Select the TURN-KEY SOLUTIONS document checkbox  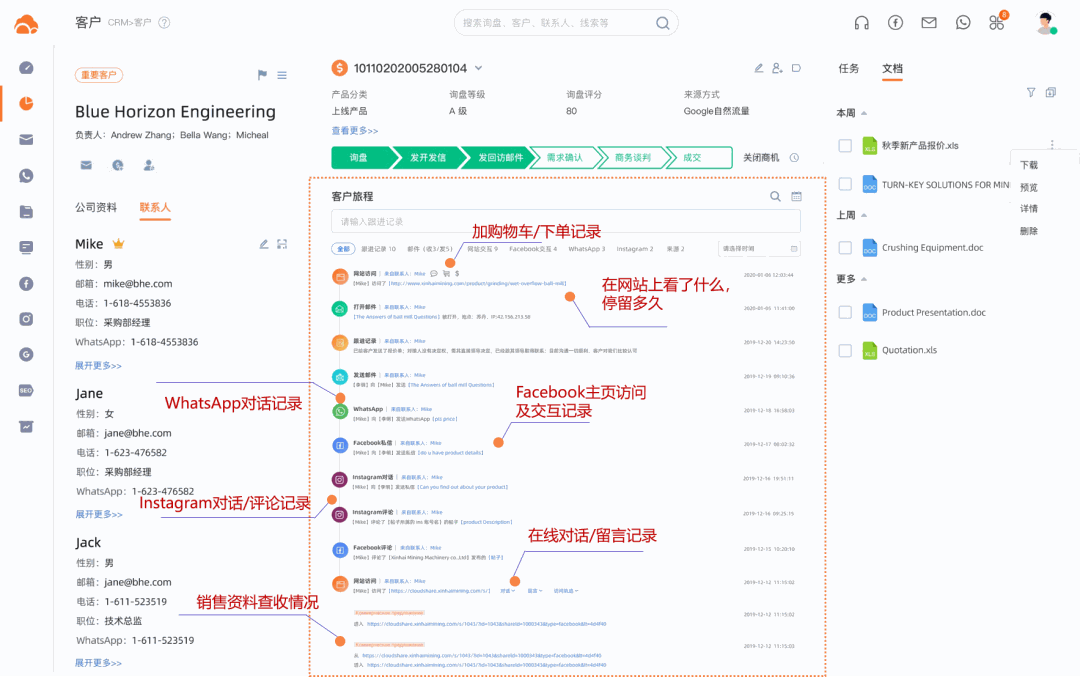pyautogui.click(x=845, y=185)
